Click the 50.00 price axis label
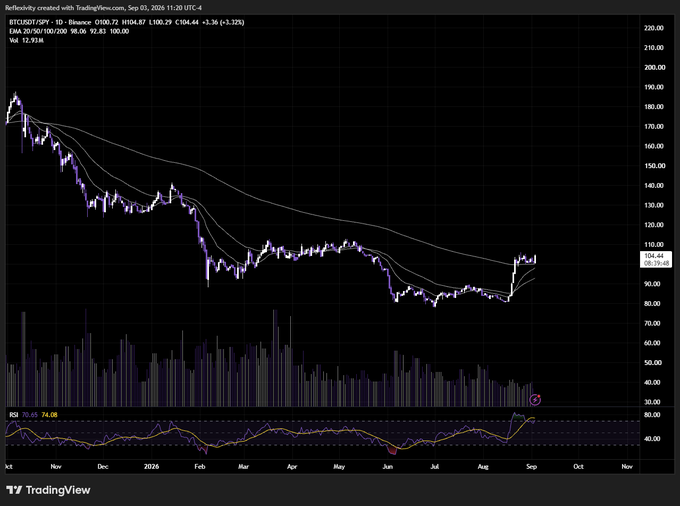Image resolution: width=680 pixels, height=506 pixels. point(653,362)
